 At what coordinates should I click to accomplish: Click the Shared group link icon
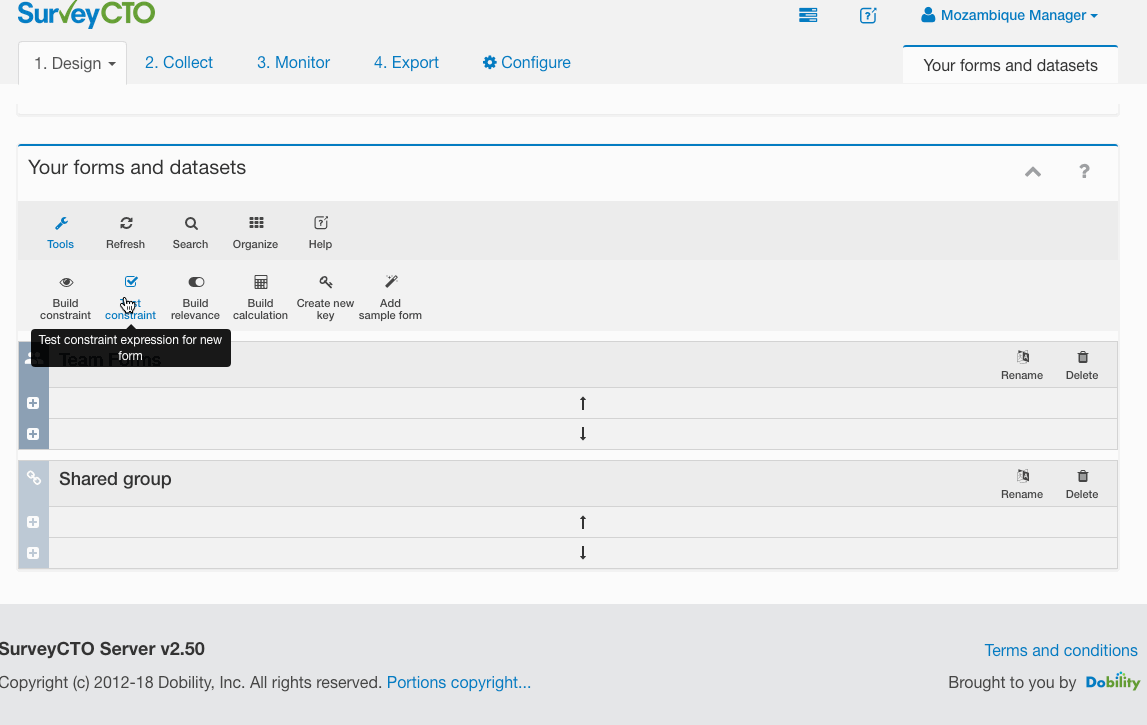(34, 478)
